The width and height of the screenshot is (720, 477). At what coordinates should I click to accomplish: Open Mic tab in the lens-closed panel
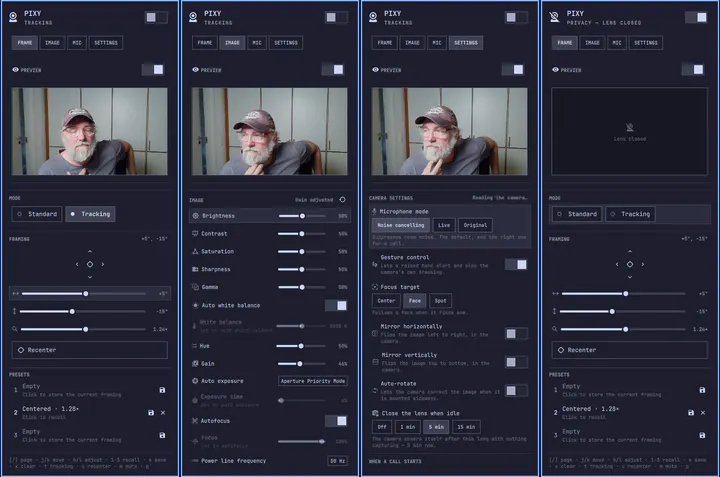617,43
